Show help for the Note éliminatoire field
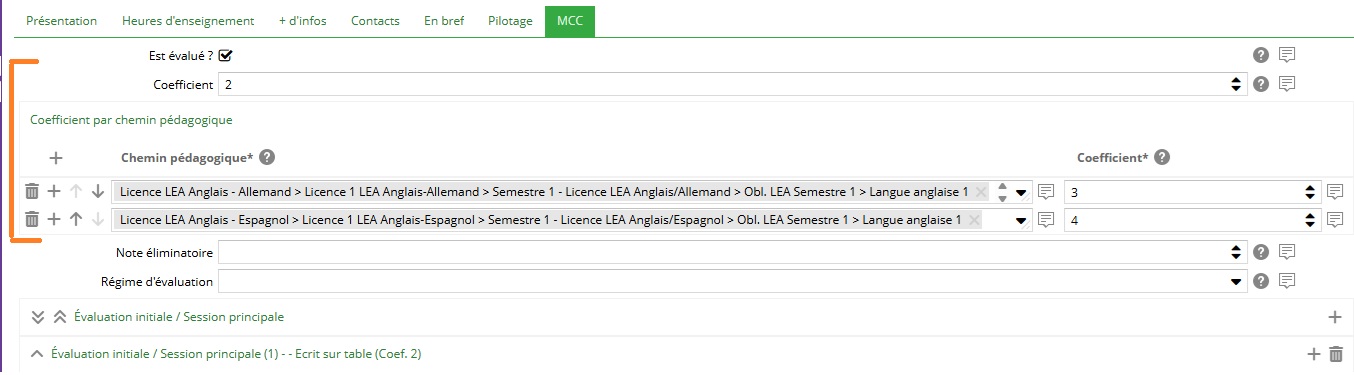Screen dimensions: 1354x375 [x=1261, y=252]
